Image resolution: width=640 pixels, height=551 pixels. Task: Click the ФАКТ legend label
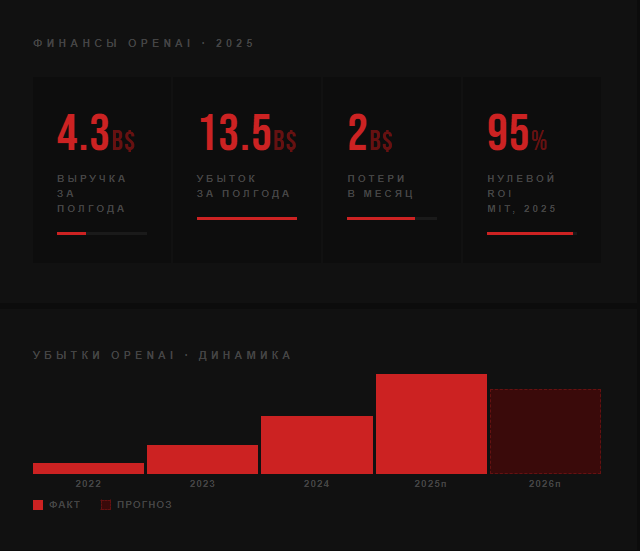pos(64,505)
